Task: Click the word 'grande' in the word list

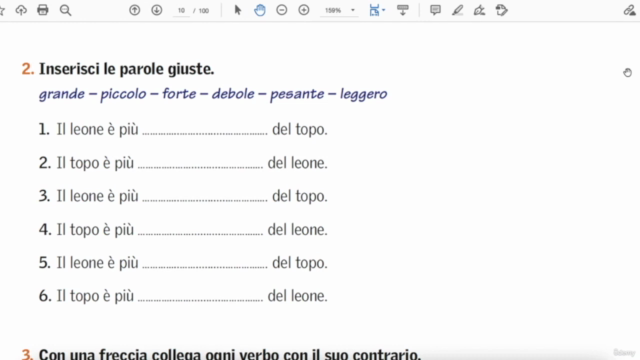Action: (62, 94)
